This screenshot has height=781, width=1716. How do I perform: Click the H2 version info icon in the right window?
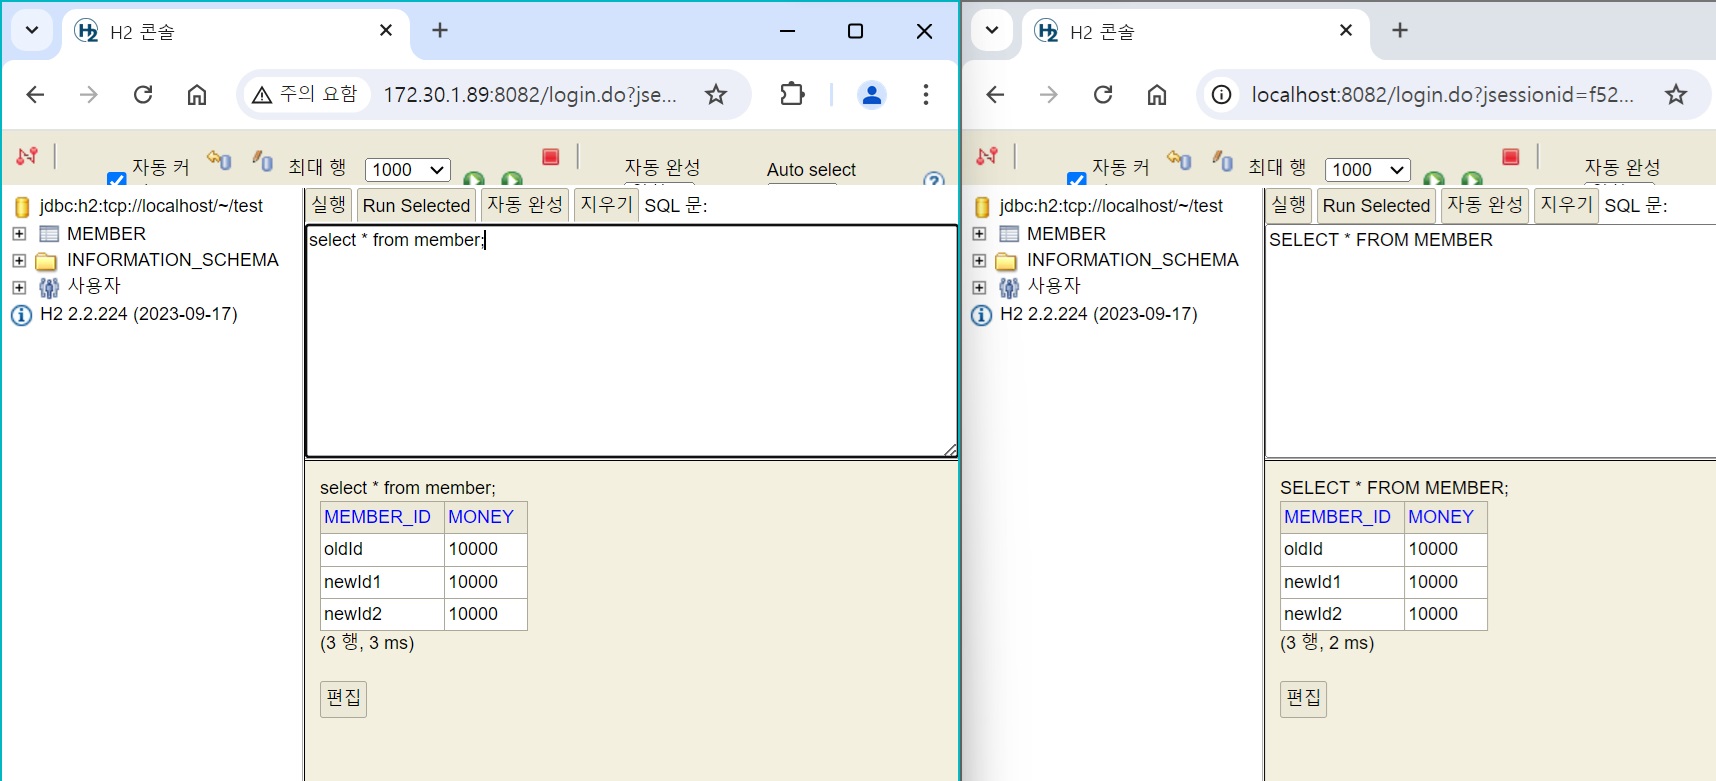[981, 315]
